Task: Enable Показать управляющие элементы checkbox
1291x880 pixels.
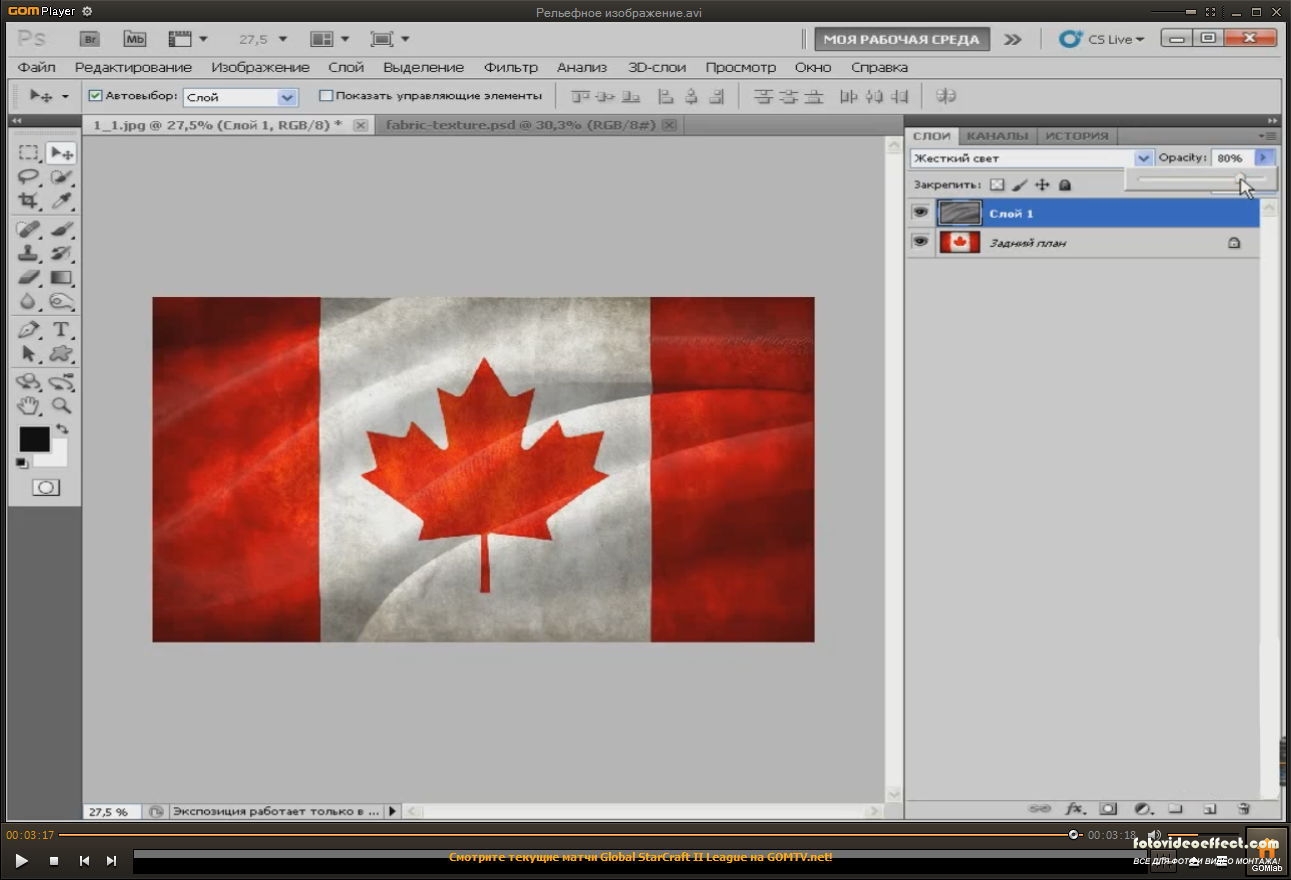Action: click(x=325, y=96)
